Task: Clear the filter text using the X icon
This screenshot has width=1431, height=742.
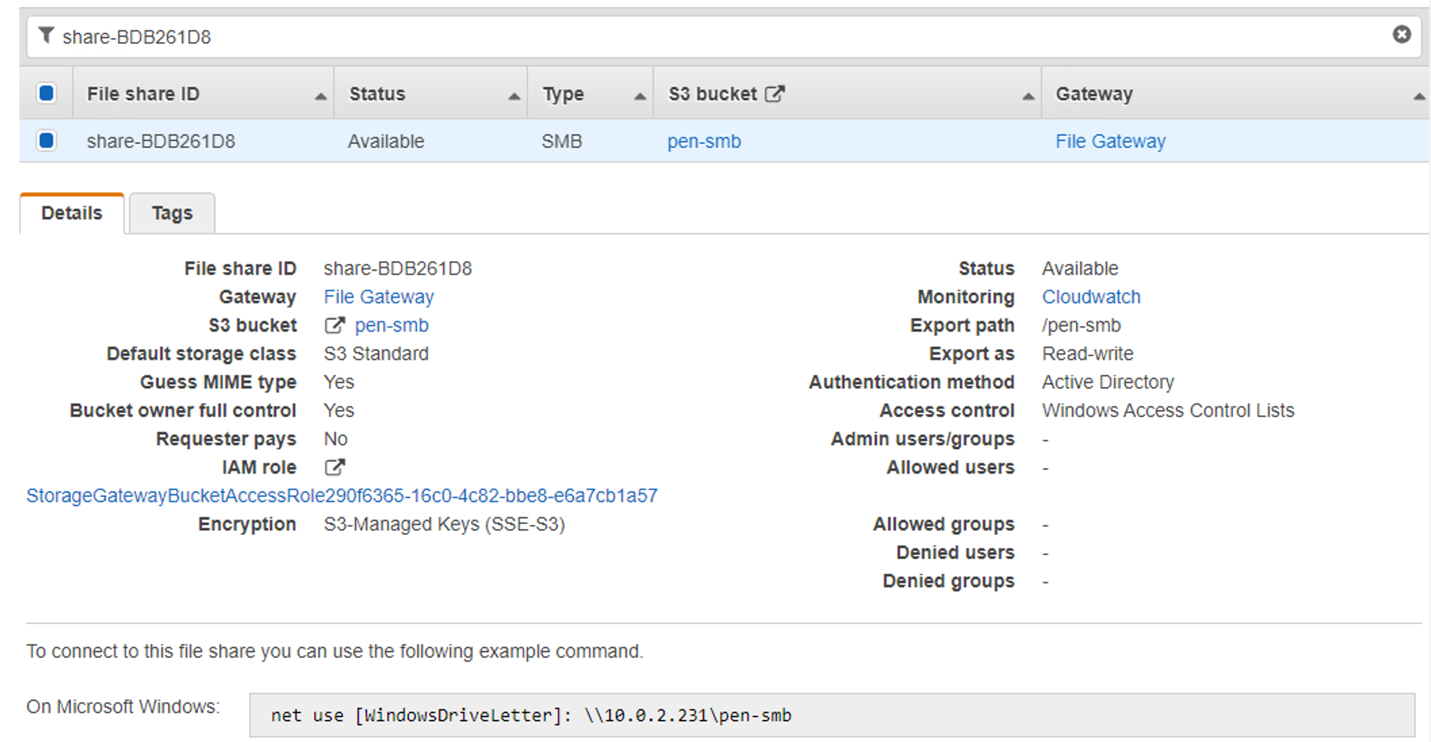Action: pos(1400,34)
